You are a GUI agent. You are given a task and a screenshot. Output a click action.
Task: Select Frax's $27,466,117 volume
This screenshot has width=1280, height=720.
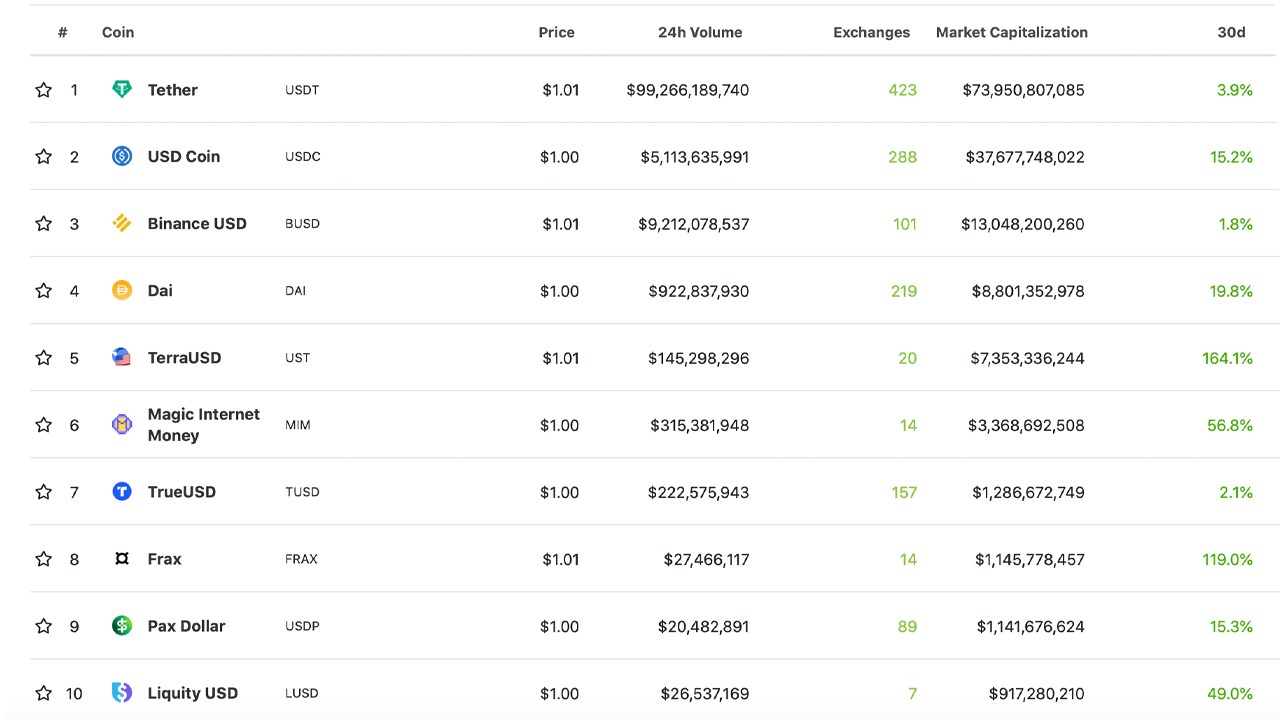707,559
